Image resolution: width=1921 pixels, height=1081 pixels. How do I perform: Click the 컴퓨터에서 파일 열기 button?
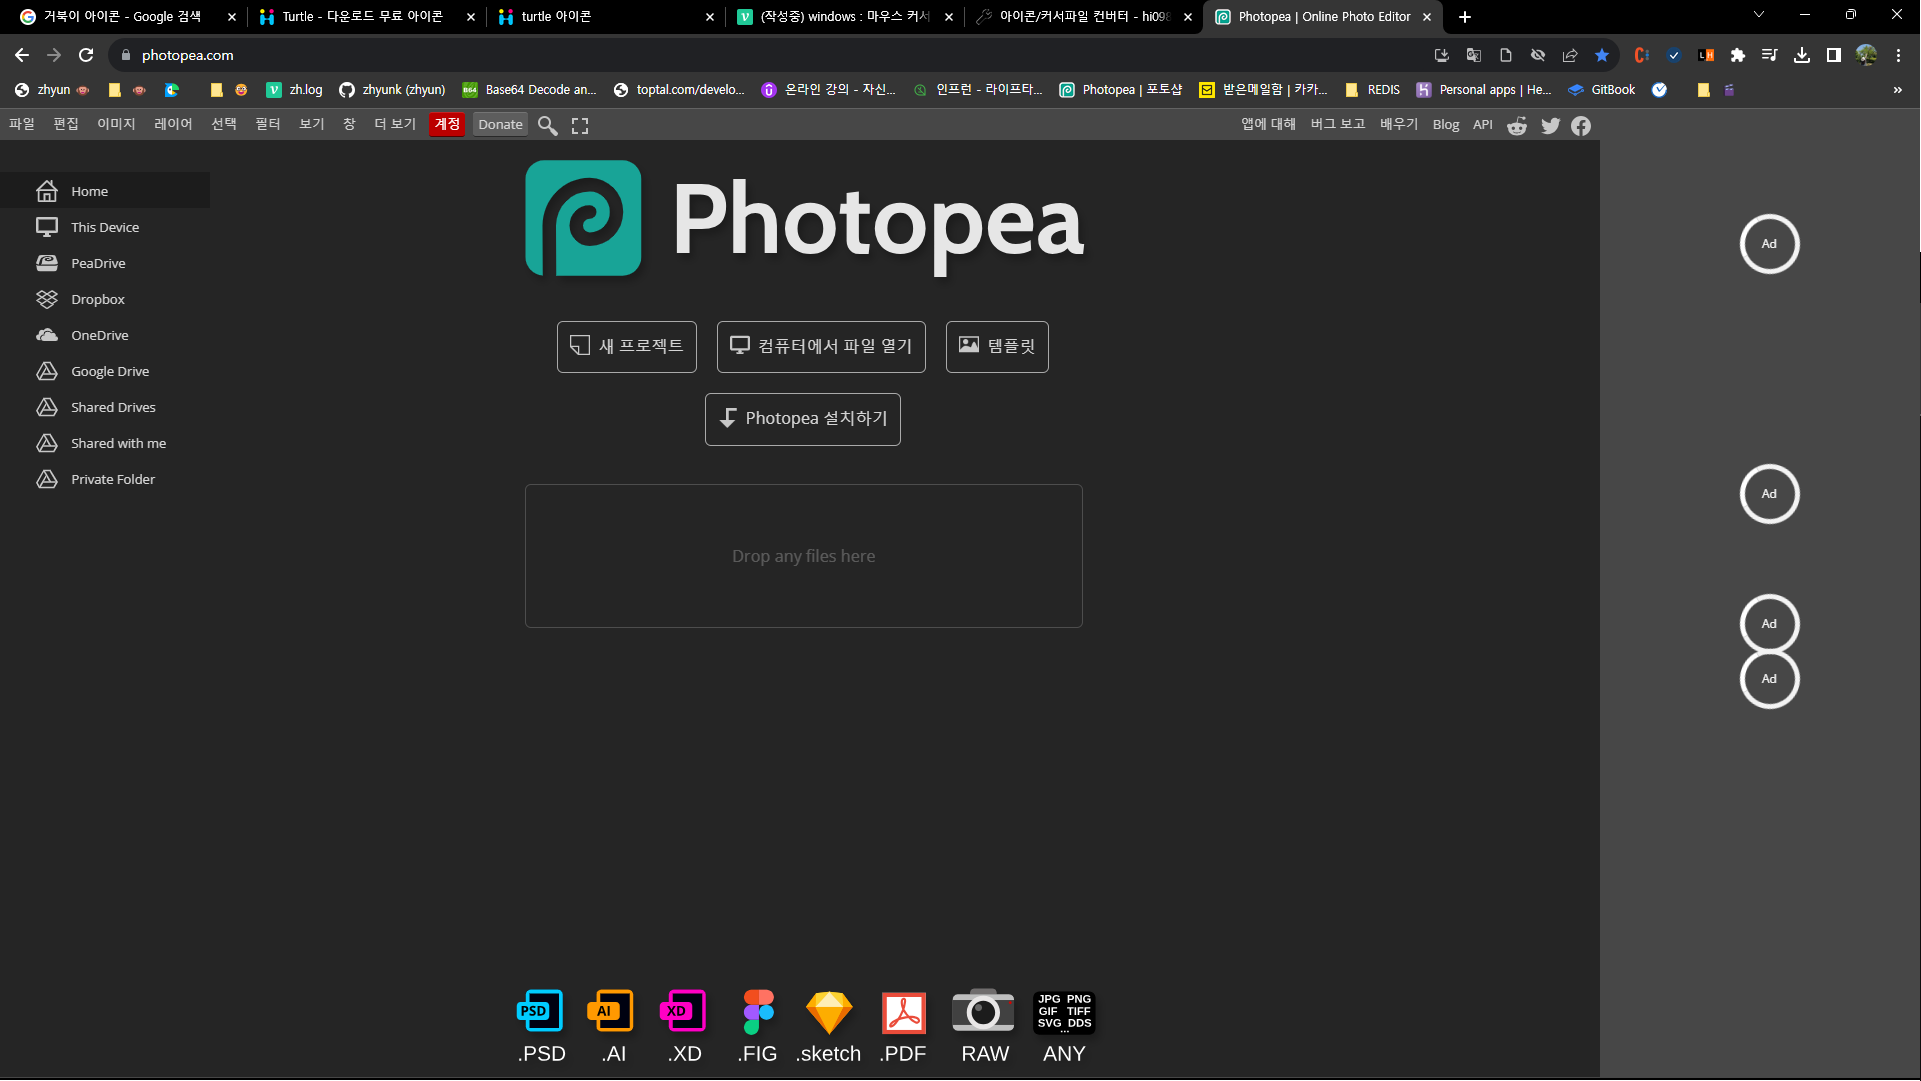coord(821,346)
